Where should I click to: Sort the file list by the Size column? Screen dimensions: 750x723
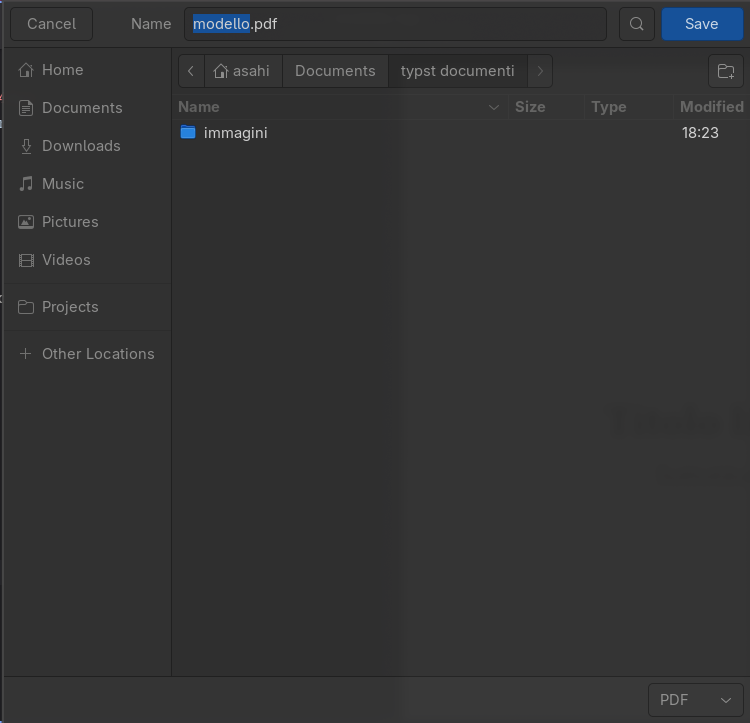tap(546, 107)
